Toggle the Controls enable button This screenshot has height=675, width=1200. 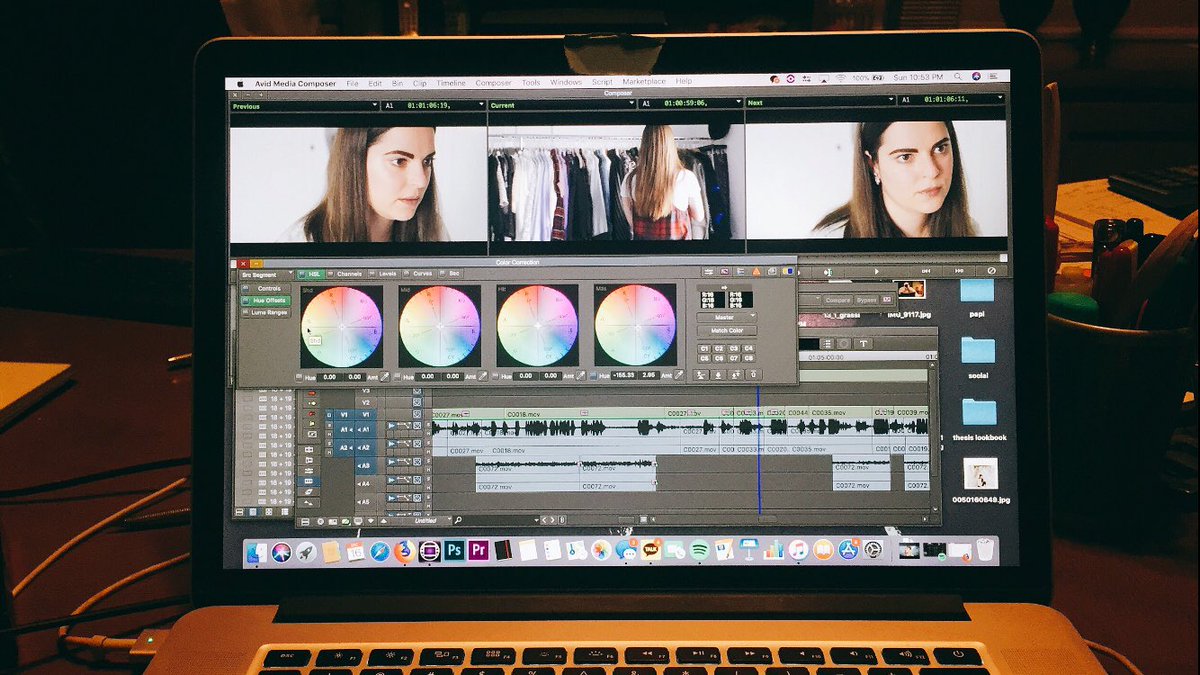pos(245,288)
